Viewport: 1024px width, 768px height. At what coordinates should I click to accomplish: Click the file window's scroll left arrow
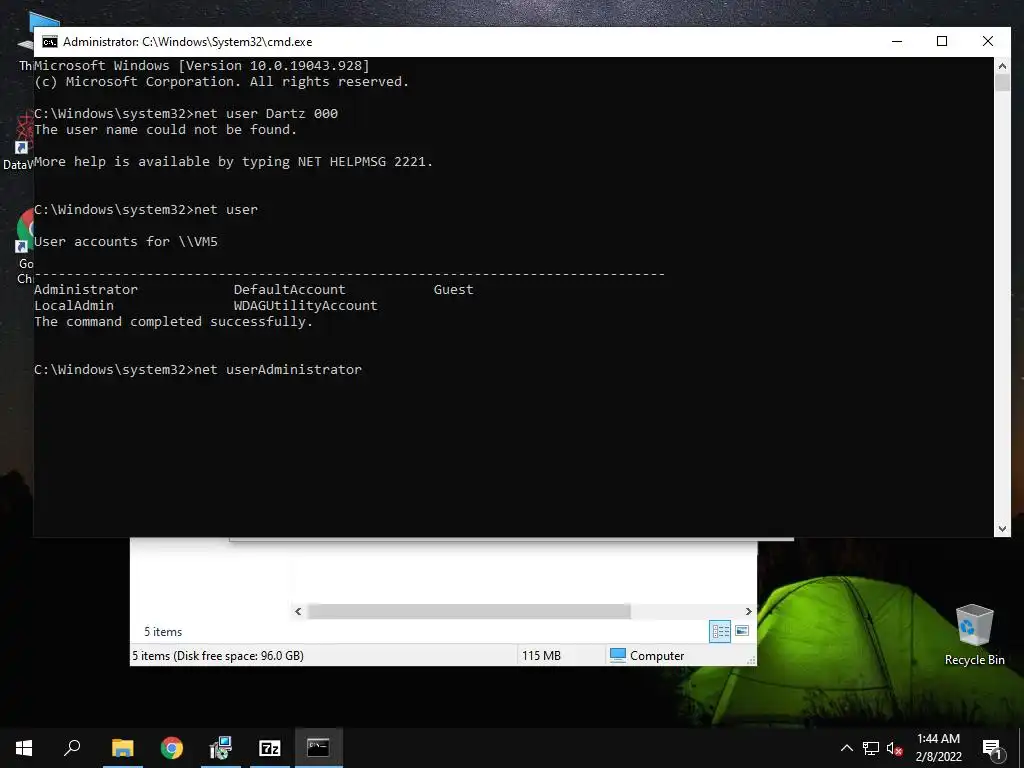coord(298,611)
